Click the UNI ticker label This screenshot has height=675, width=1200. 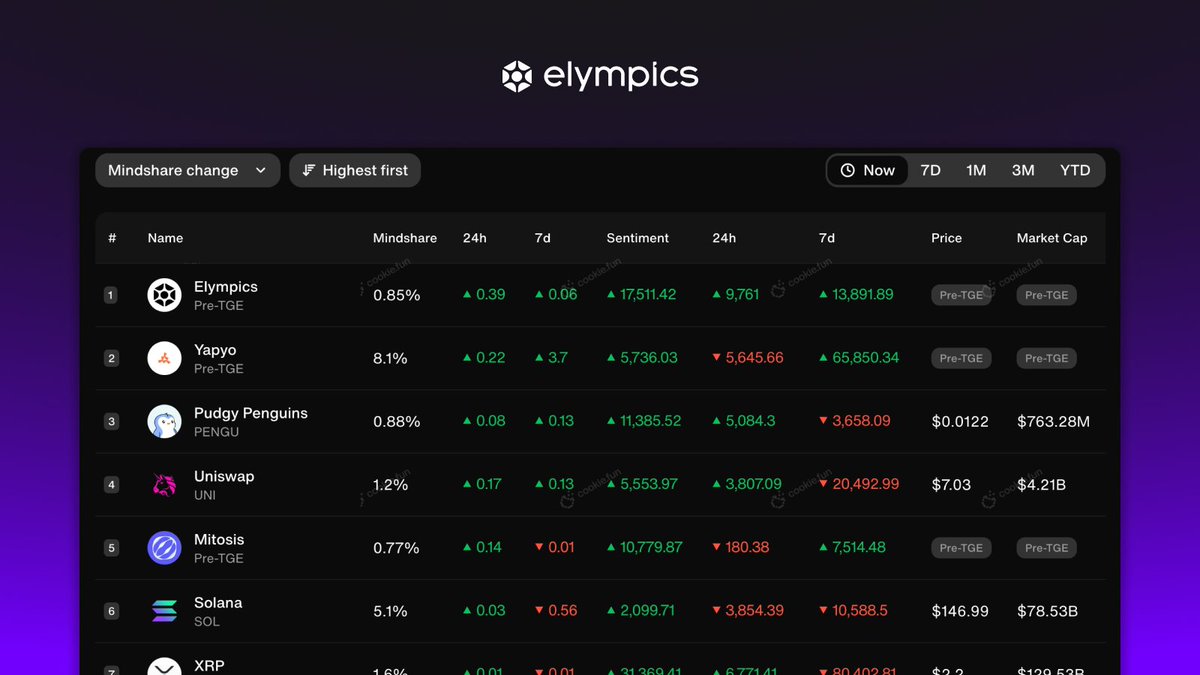[x=205, y=495]
